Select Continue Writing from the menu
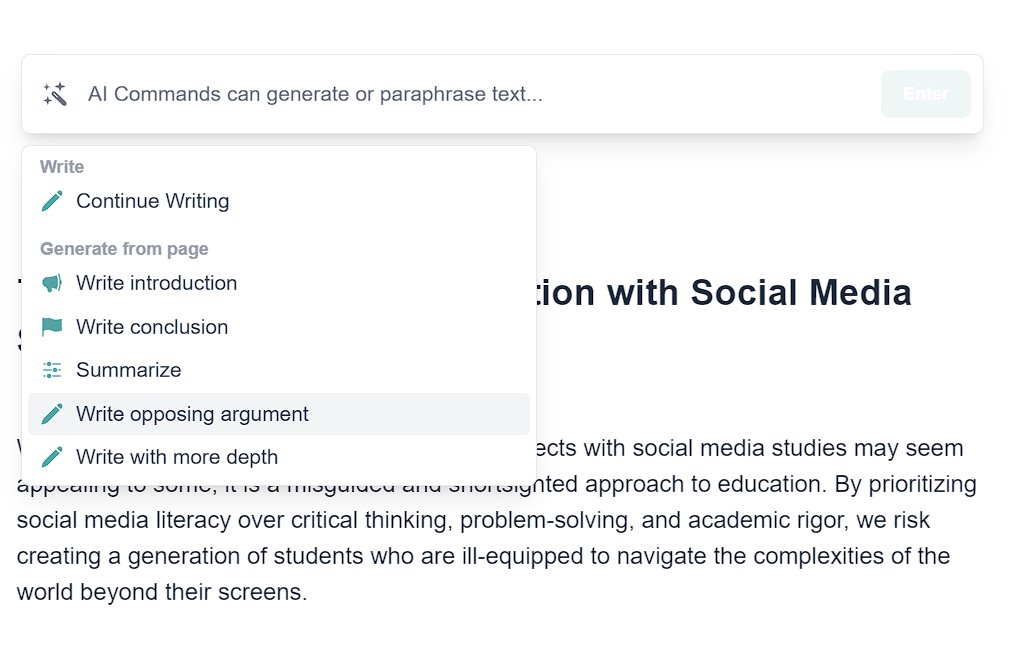1021x651 pixels. 279,201
